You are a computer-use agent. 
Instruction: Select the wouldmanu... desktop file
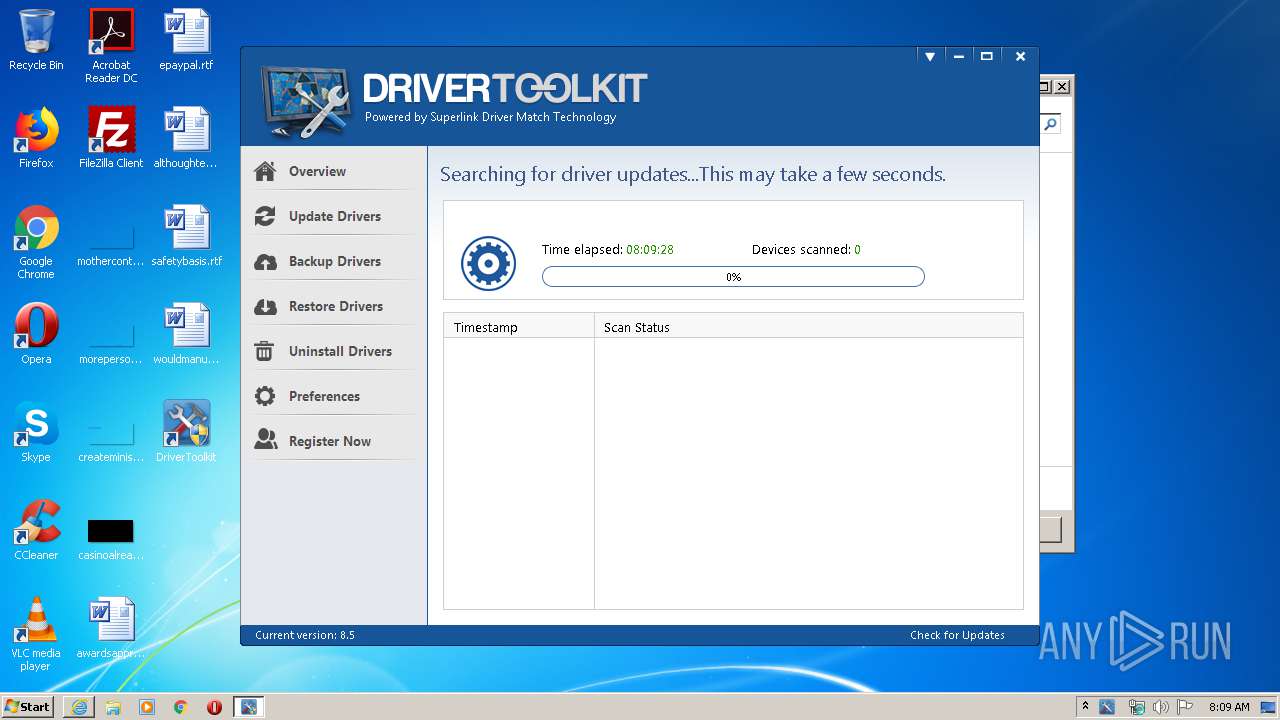pos(187,334)
